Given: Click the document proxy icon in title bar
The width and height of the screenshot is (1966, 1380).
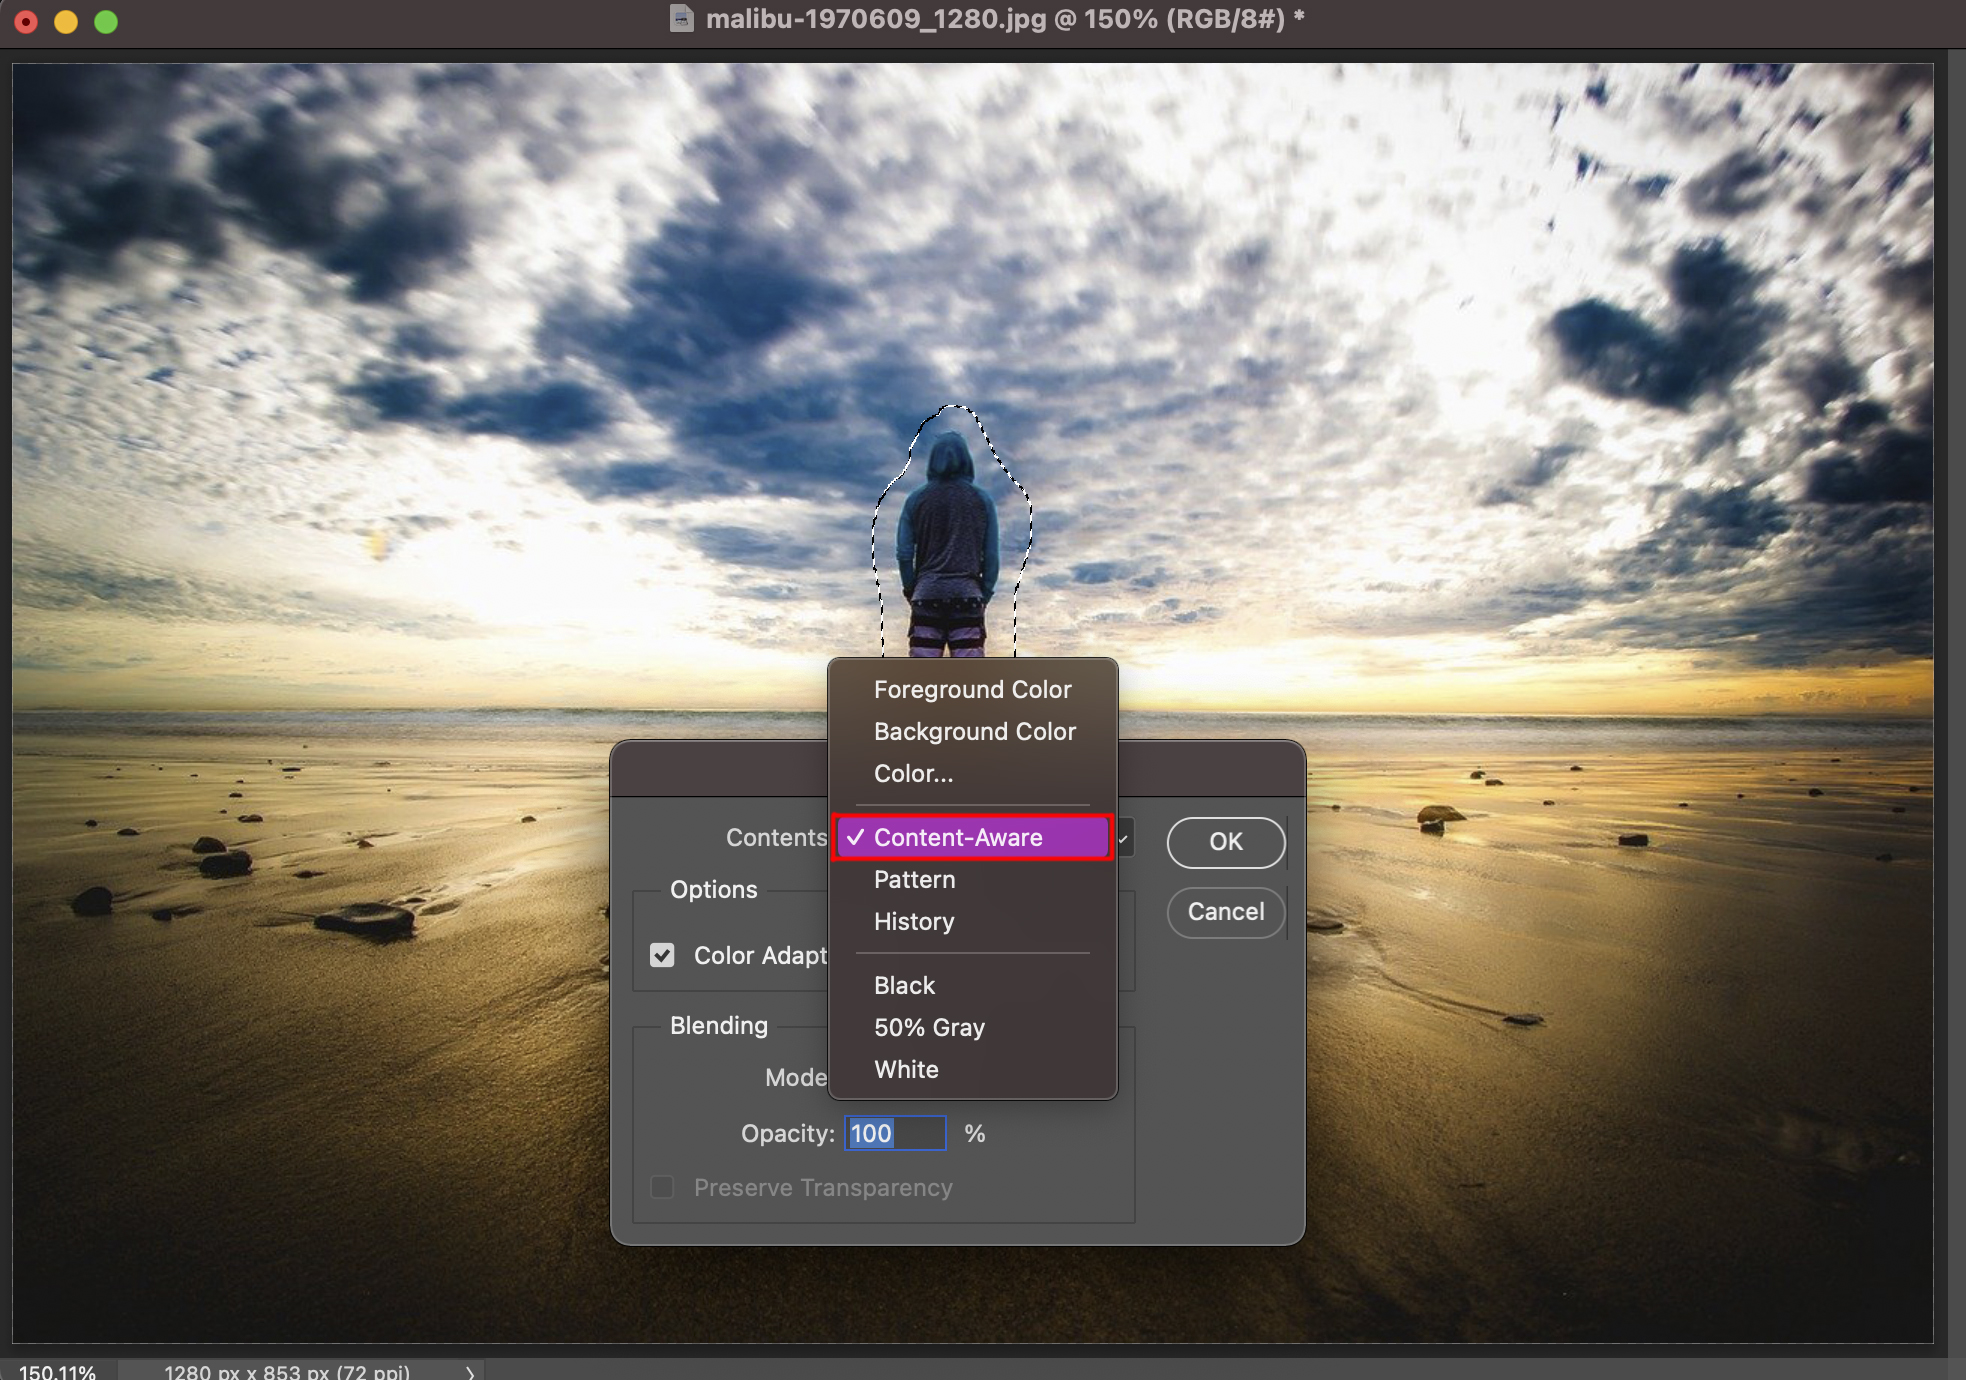Looking at the screenshot, I should [x=681, y=19].
